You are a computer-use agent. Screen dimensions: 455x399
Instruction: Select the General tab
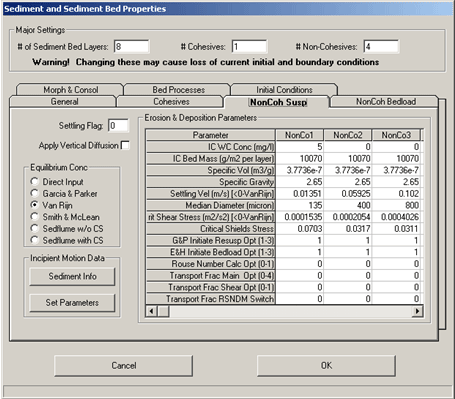pyautogui.click(x=64, y=102)
